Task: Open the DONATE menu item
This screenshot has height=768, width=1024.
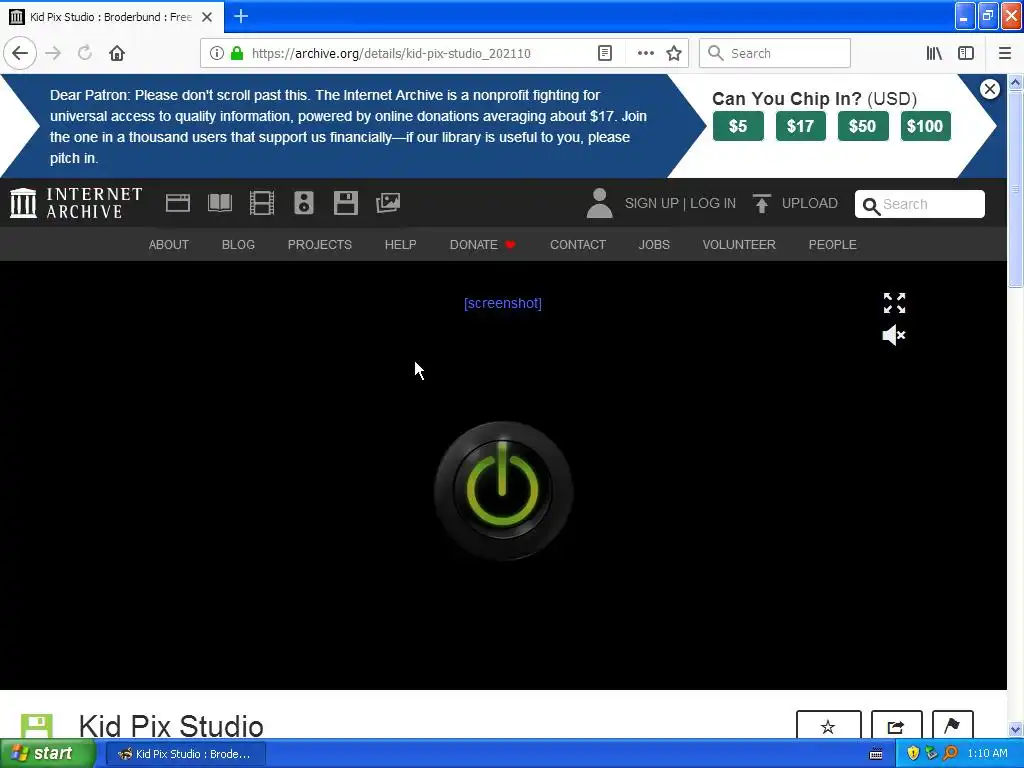Action: (483, 244)
